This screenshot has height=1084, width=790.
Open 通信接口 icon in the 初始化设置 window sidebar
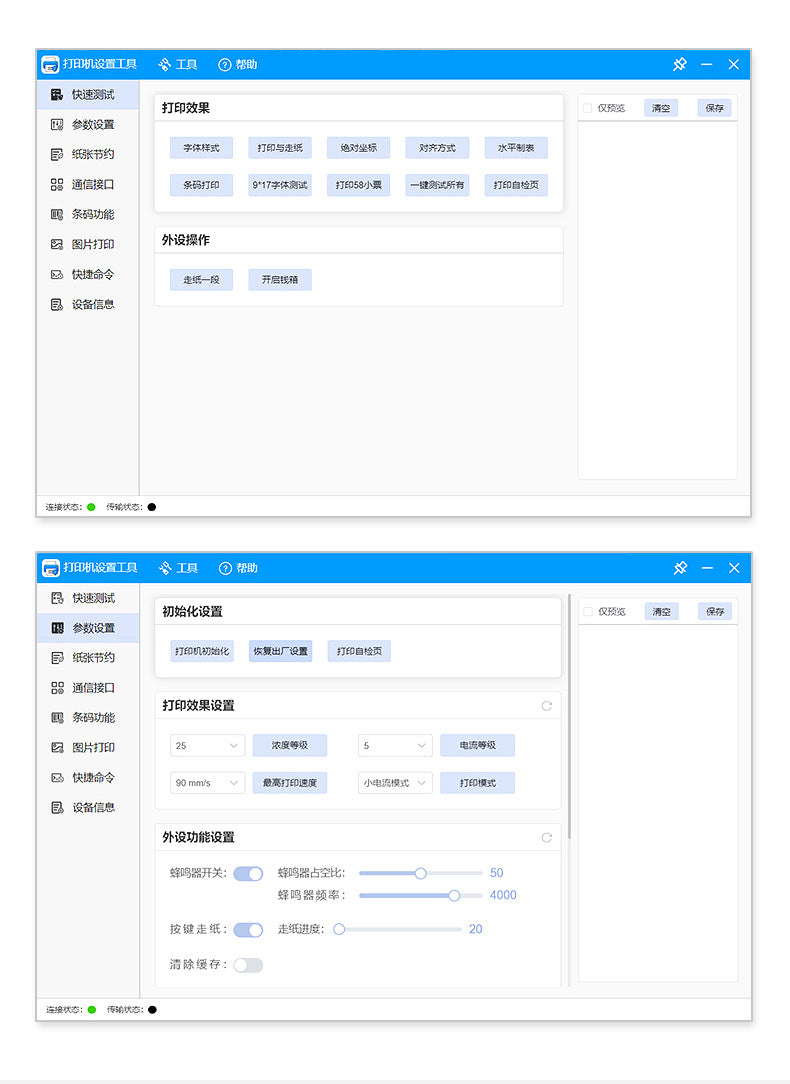click(x=57, y=688)
